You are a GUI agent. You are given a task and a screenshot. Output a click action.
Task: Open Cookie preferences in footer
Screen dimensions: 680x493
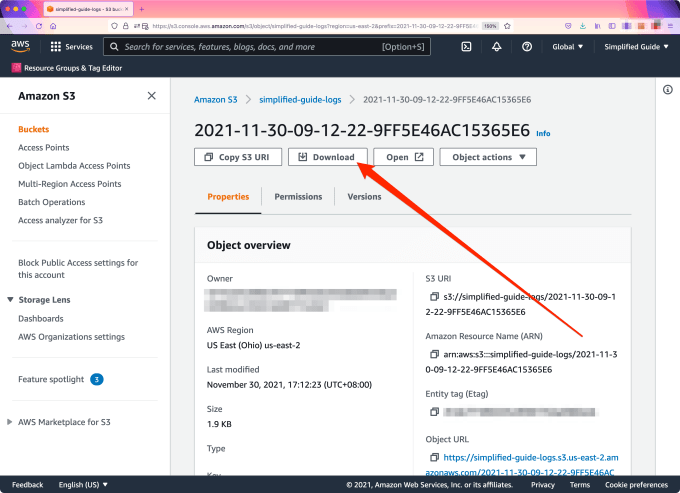(637, 485)
